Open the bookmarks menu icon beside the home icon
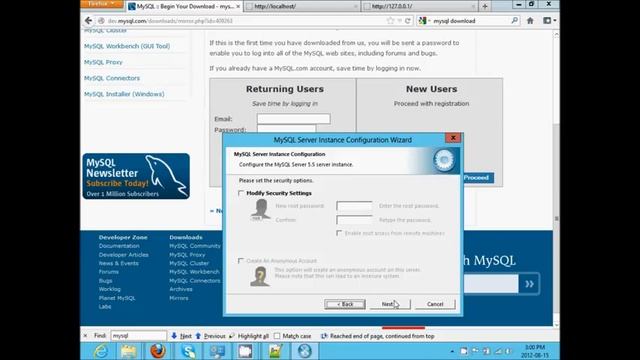The width and height of the screenshot is (640, 360). 549,20
